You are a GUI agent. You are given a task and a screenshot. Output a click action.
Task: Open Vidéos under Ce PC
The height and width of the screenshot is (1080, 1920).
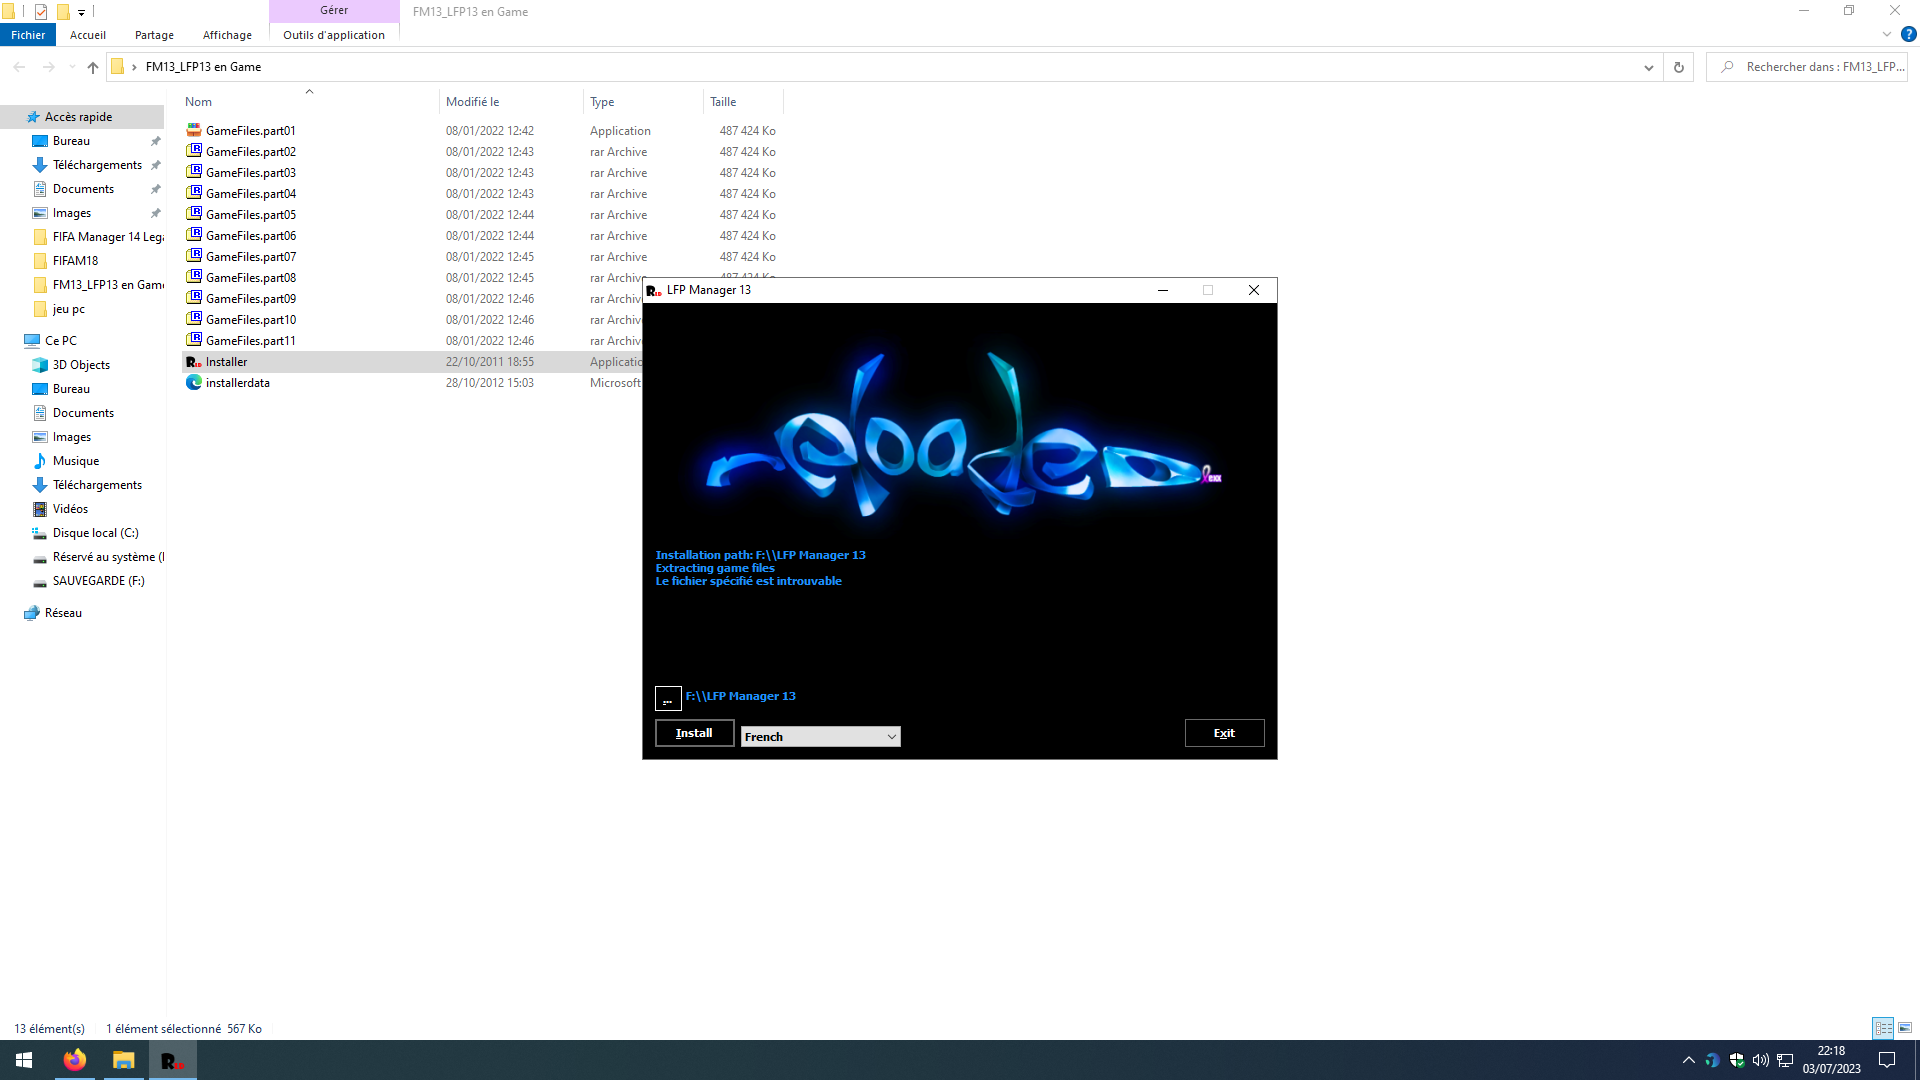click(70, 509)
